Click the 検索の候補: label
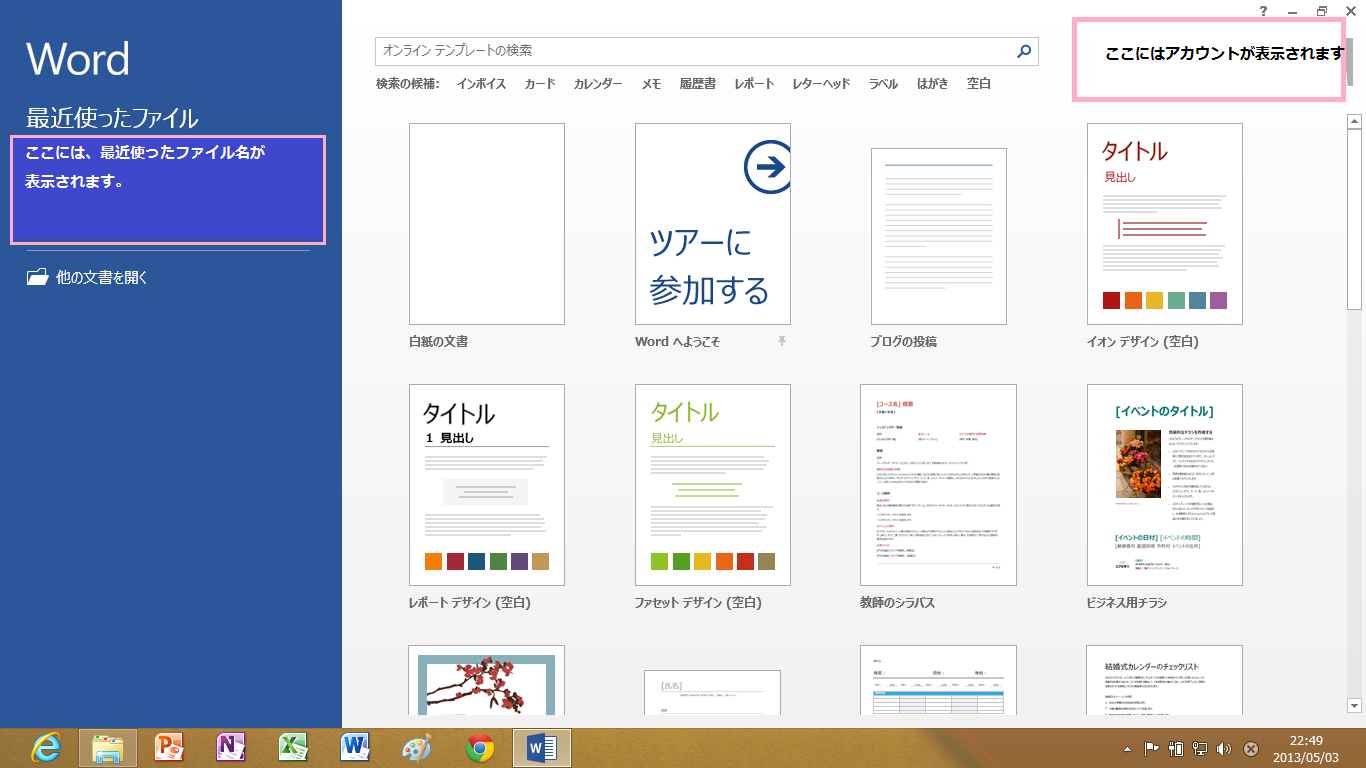 click(407, 84)
